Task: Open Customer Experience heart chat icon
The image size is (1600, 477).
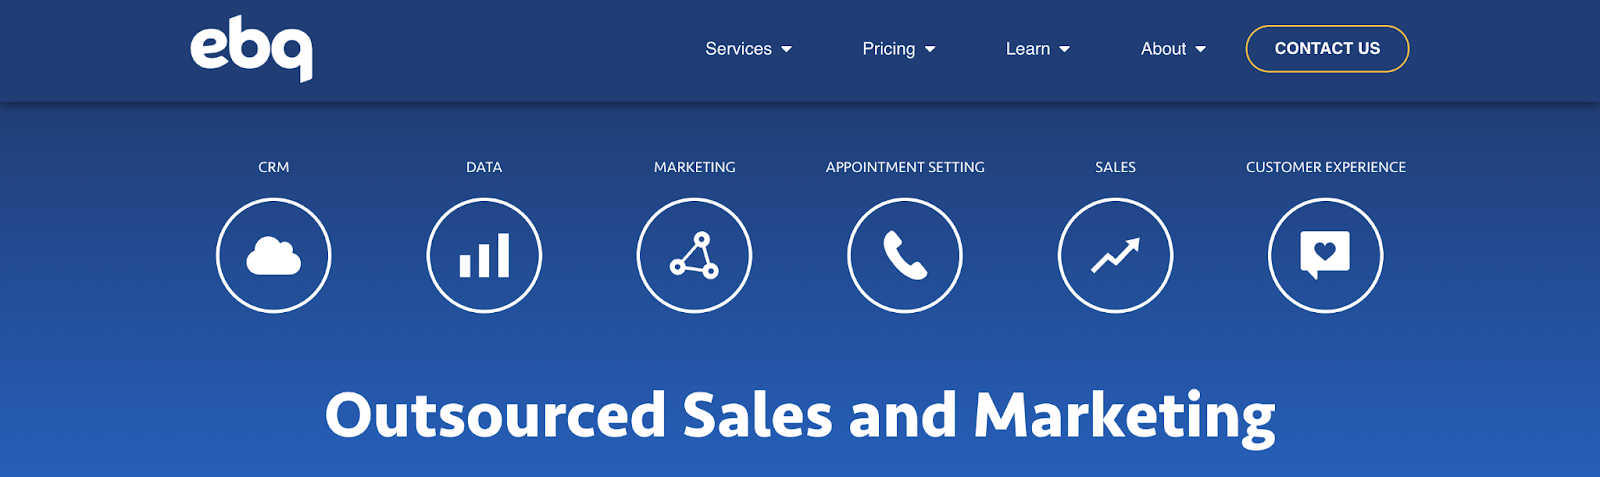Action: (x=1326, y=256)
